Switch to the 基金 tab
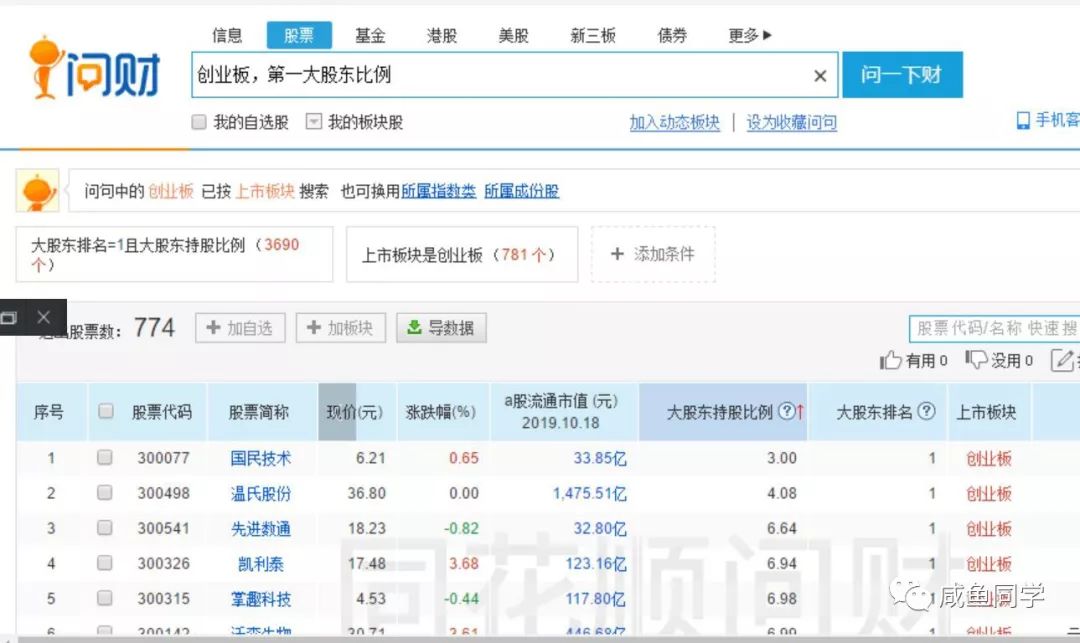 coord(371,35)
